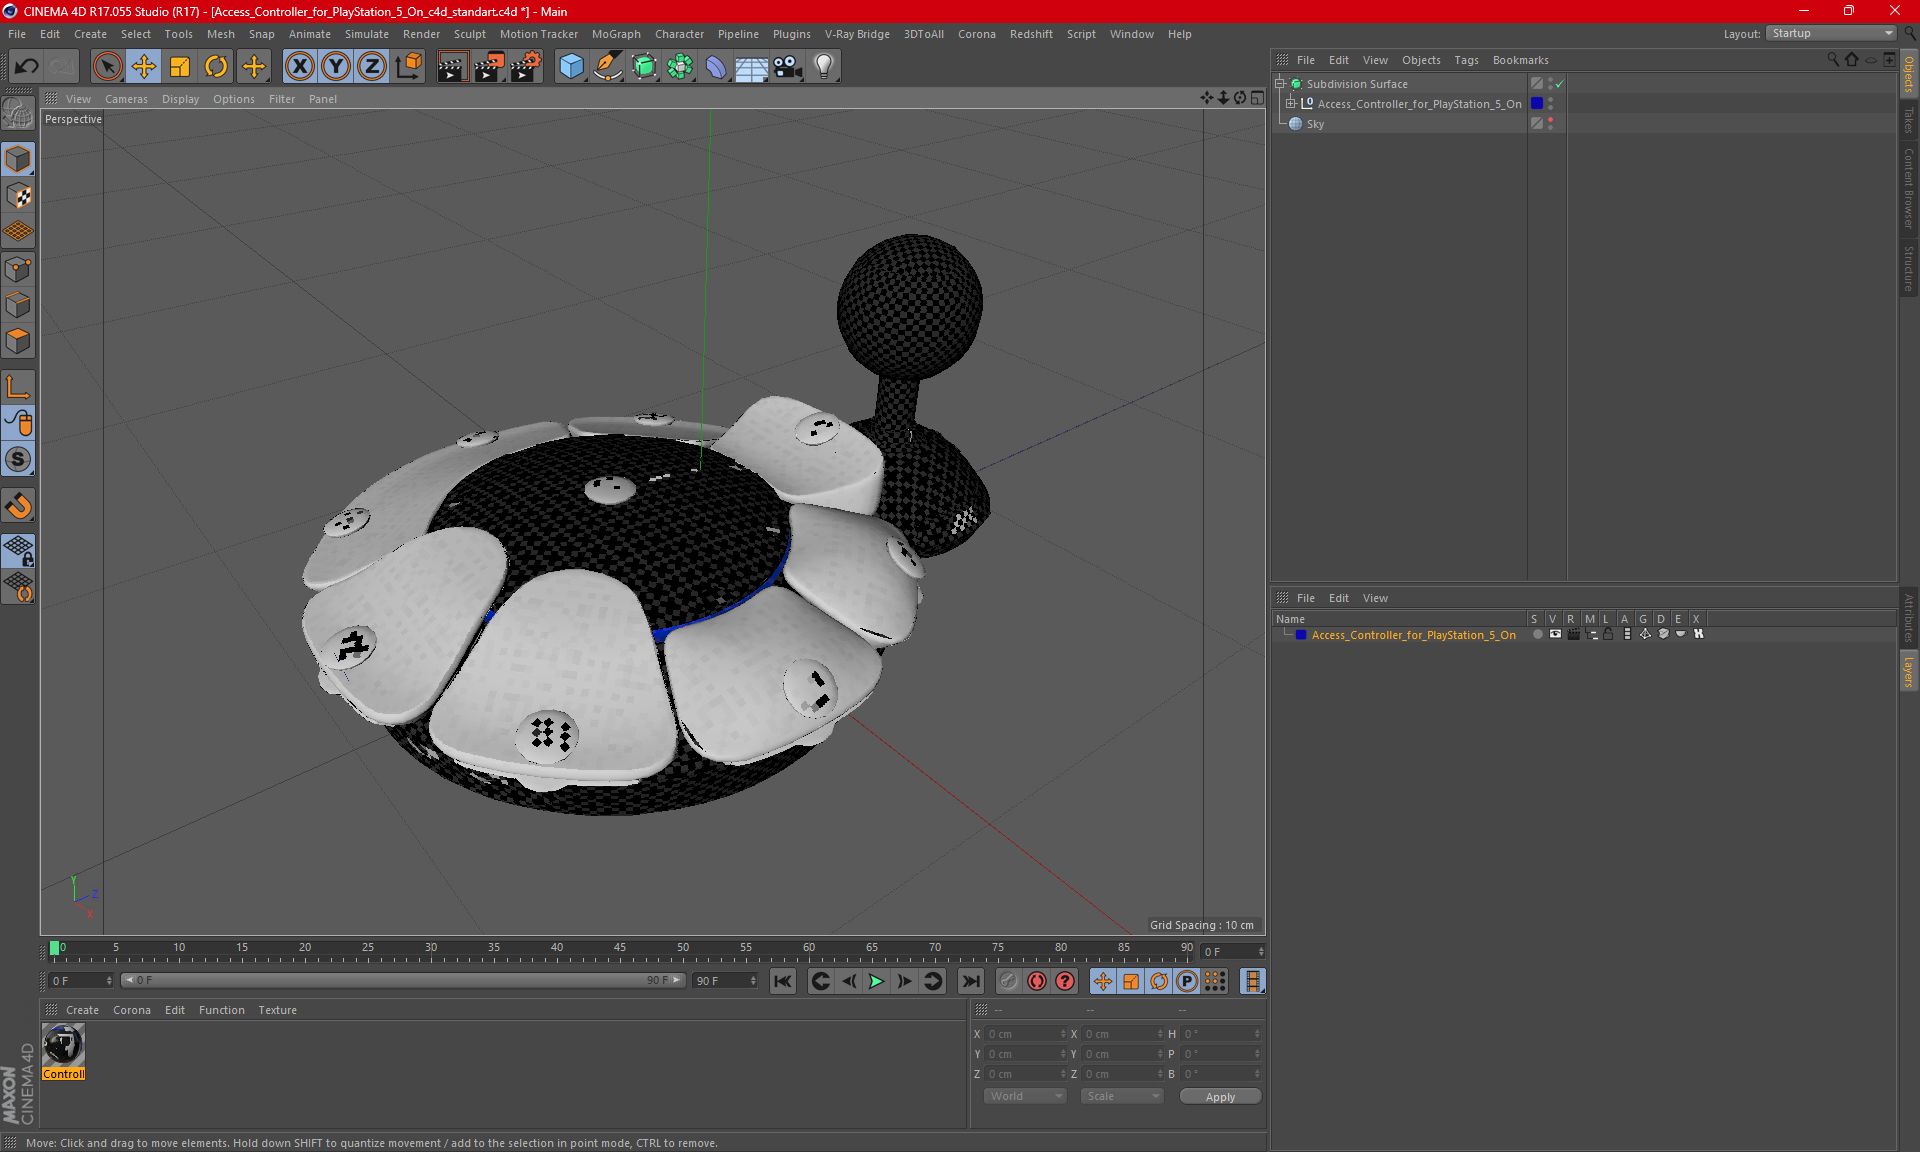The height and width of the screenshot is (1152, 1920).
Task: Expand the Access_Controller_for_PlayStation_5_On object
Action: (x=1290, y=103)
